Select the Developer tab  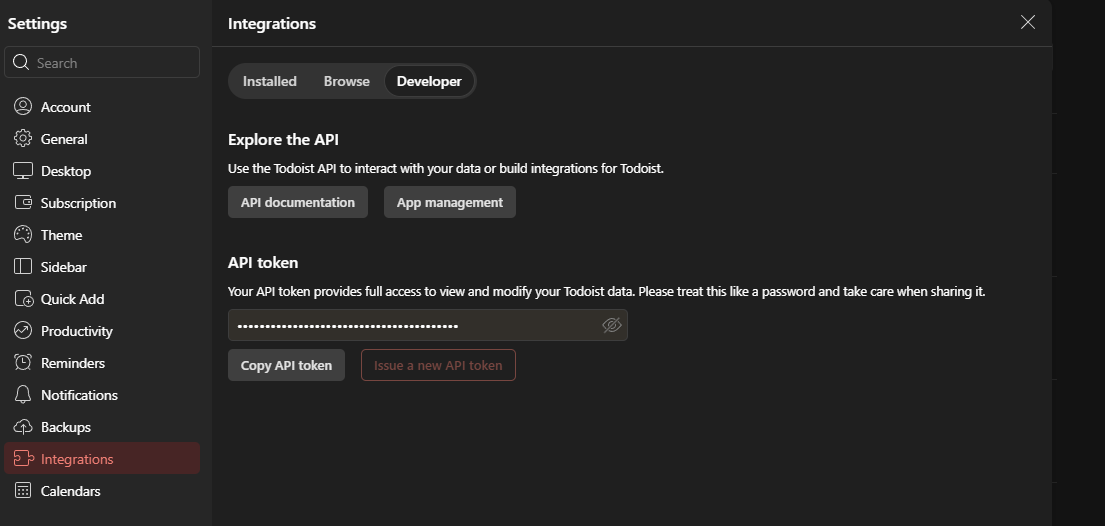click(429, 81)
